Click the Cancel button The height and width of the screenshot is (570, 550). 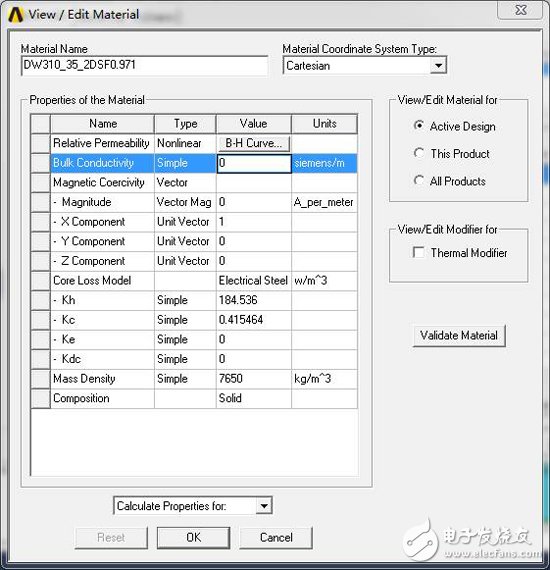click(276, 537)
